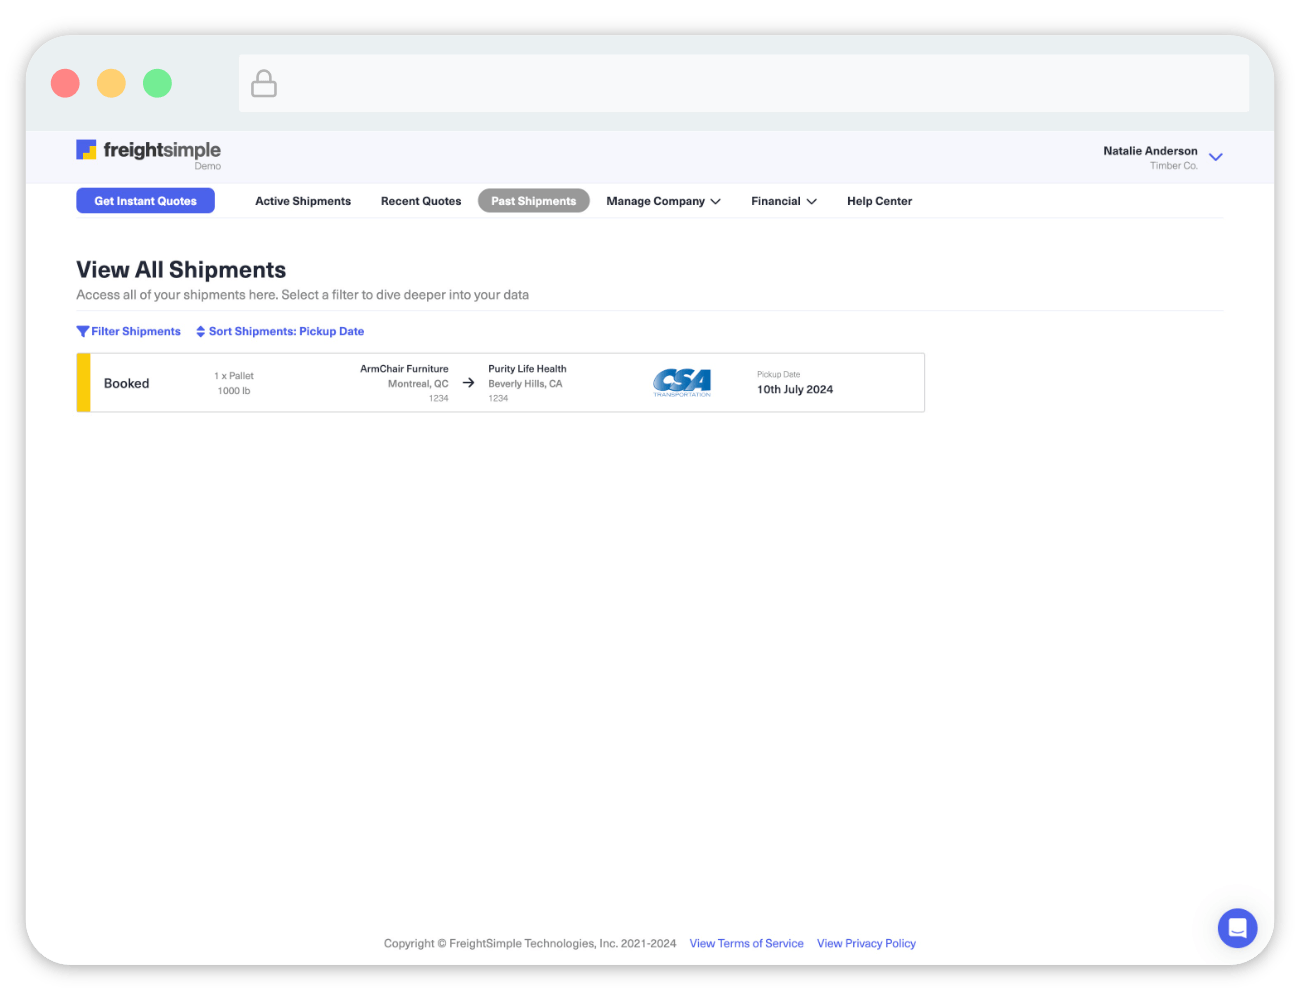This screenshot has height=1000, width=1300.
Task: Click the route arrow between Montreal and Beverly Hills
Action: tap(468, 383)
